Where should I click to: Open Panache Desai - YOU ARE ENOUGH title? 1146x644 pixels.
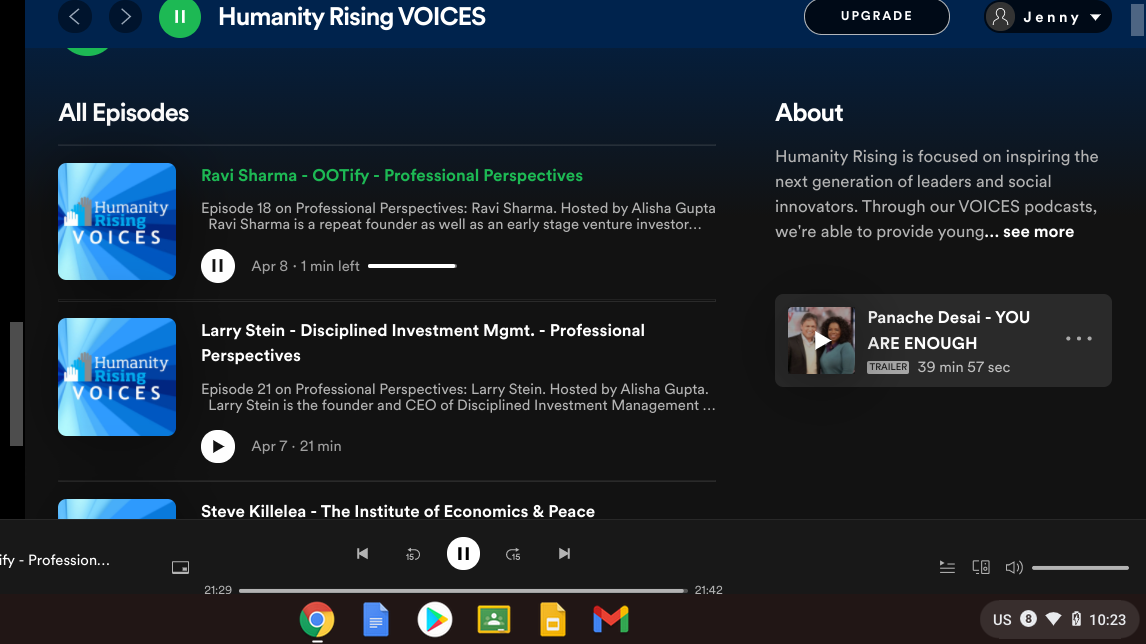(949, 330)
